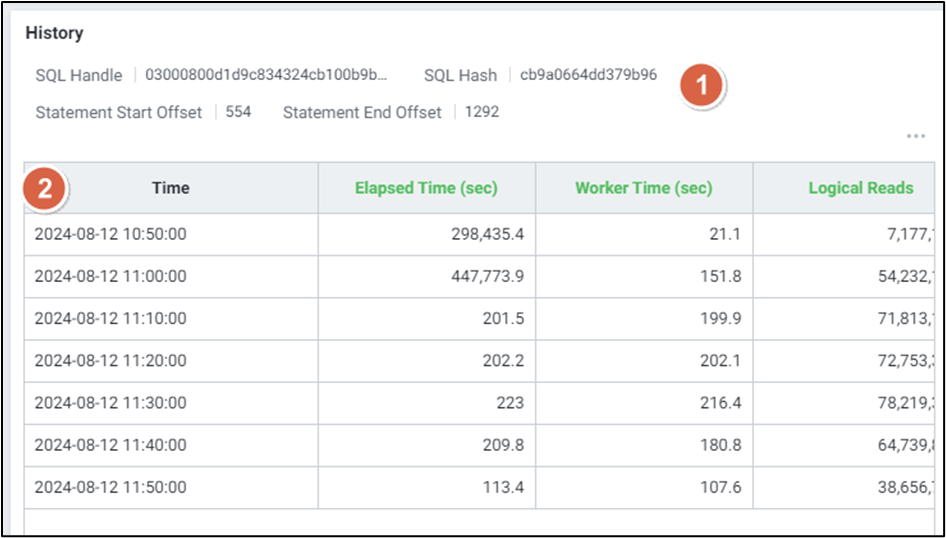The width and height of the screenshot is (946, 538).
Task: Select the 2024-08-12 11:00:00 row
Action: tap(110, 276)
